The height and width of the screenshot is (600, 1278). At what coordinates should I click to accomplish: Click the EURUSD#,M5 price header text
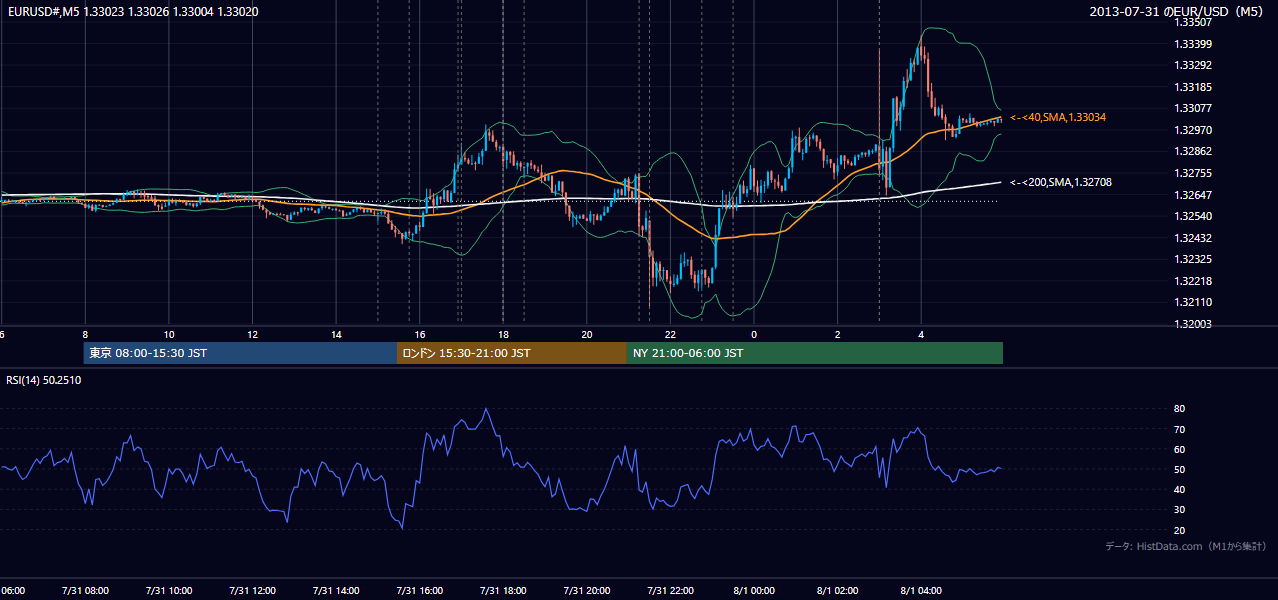[131, 12]
